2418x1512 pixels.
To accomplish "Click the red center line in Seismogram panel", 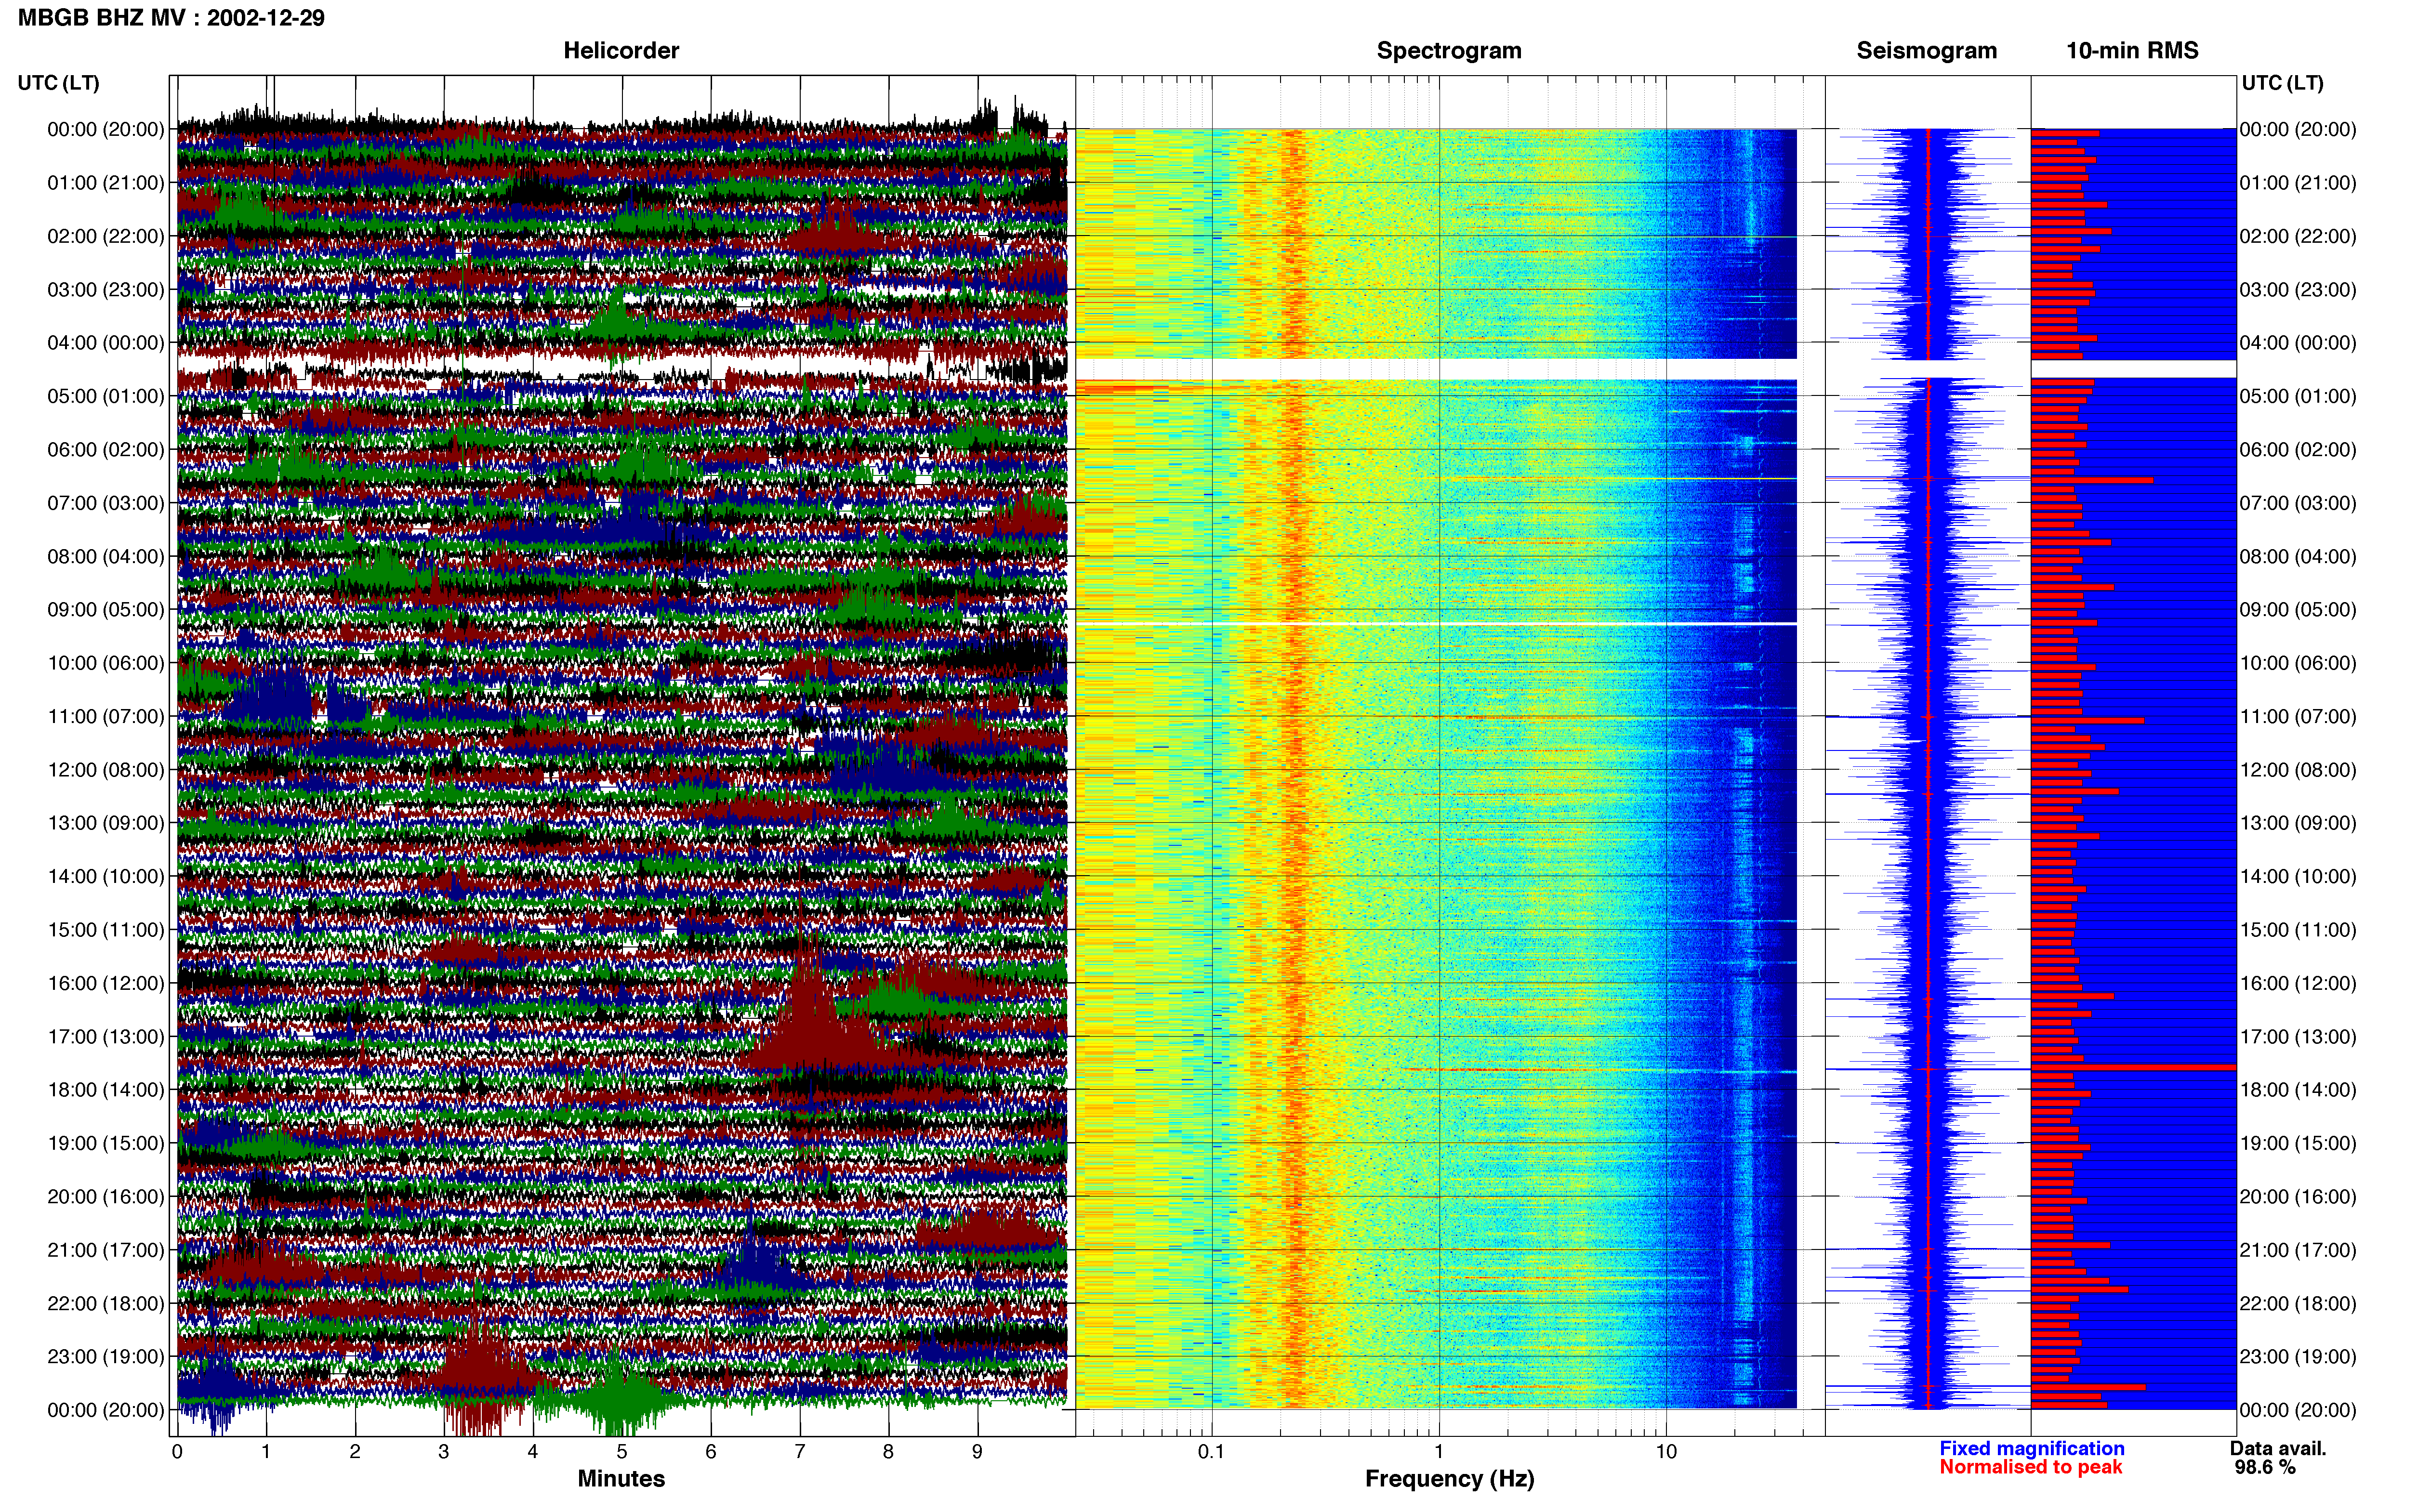I will pyautogui.click(x=1928, y=768).
